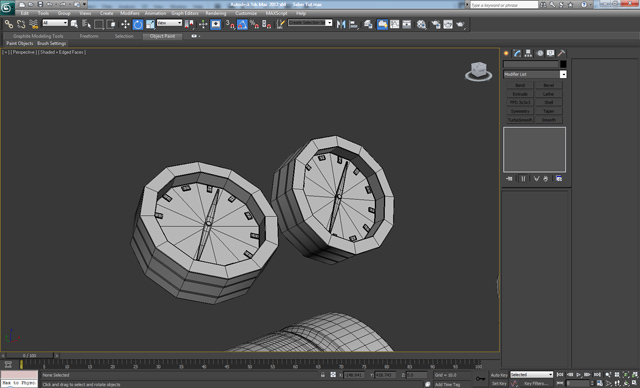The height and width of the screenshot is (388, 640).
Task: Open the Rendering menu
Action: tap(216, 13)
